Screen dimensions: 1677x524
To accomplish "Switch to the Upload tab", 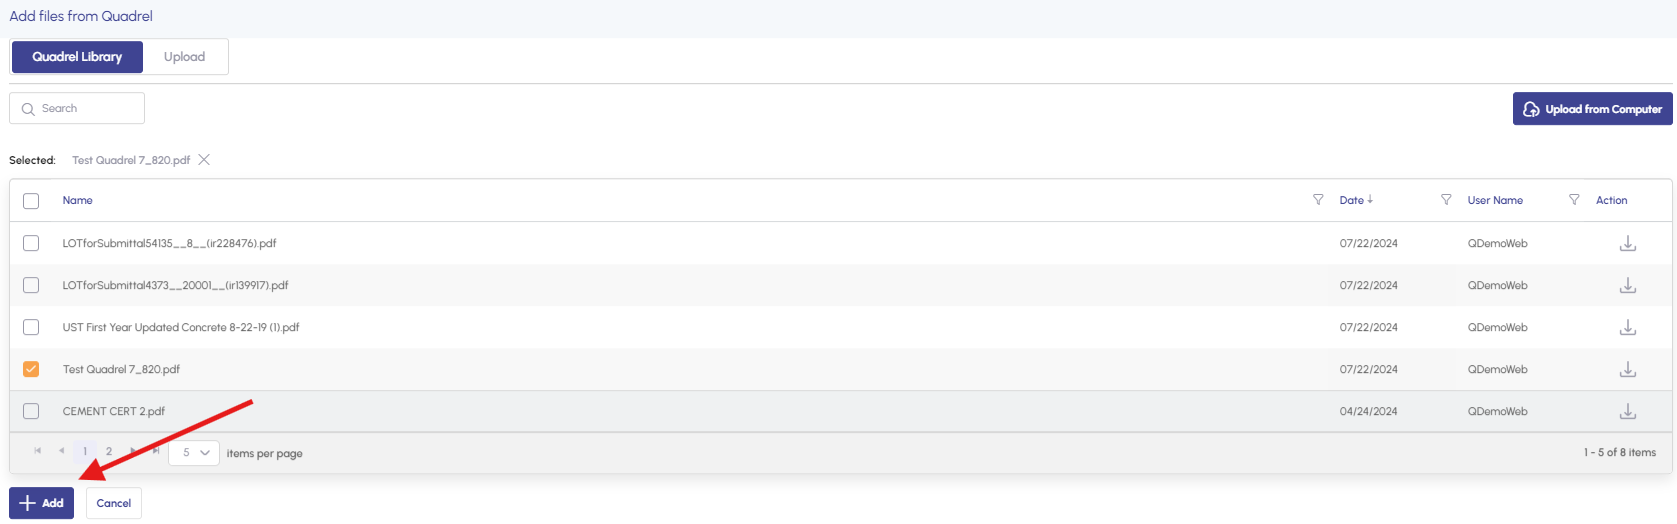I will click(184, 57).
